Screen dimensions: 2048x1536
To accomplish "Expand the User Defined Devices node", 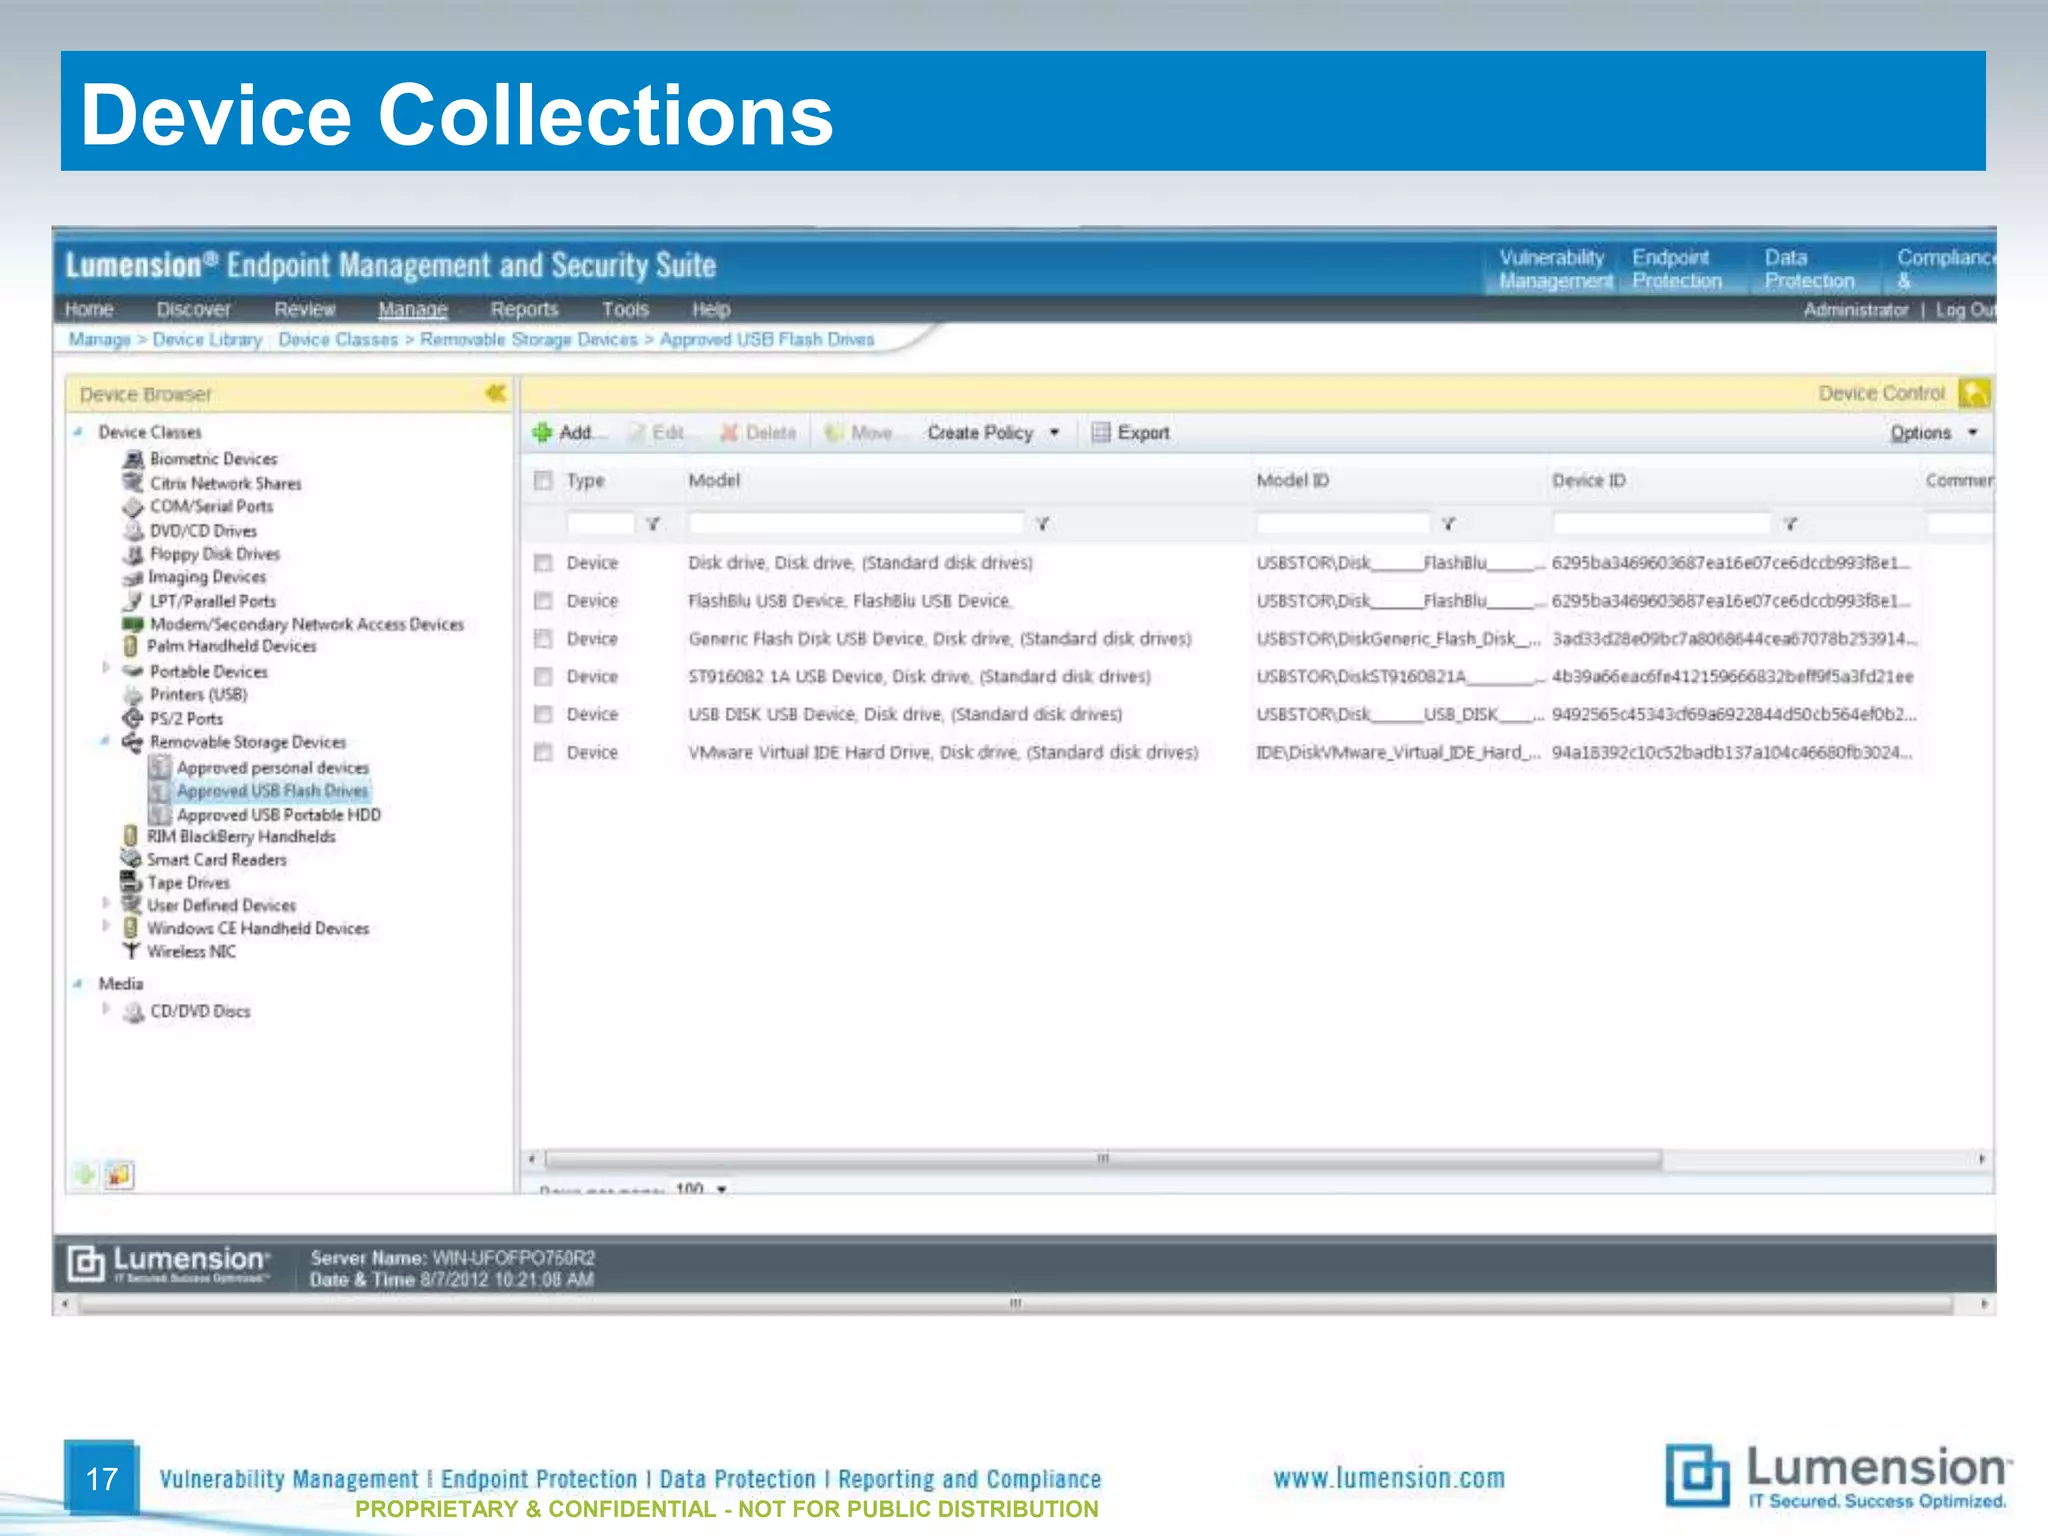I will click(x=106, y=903).
